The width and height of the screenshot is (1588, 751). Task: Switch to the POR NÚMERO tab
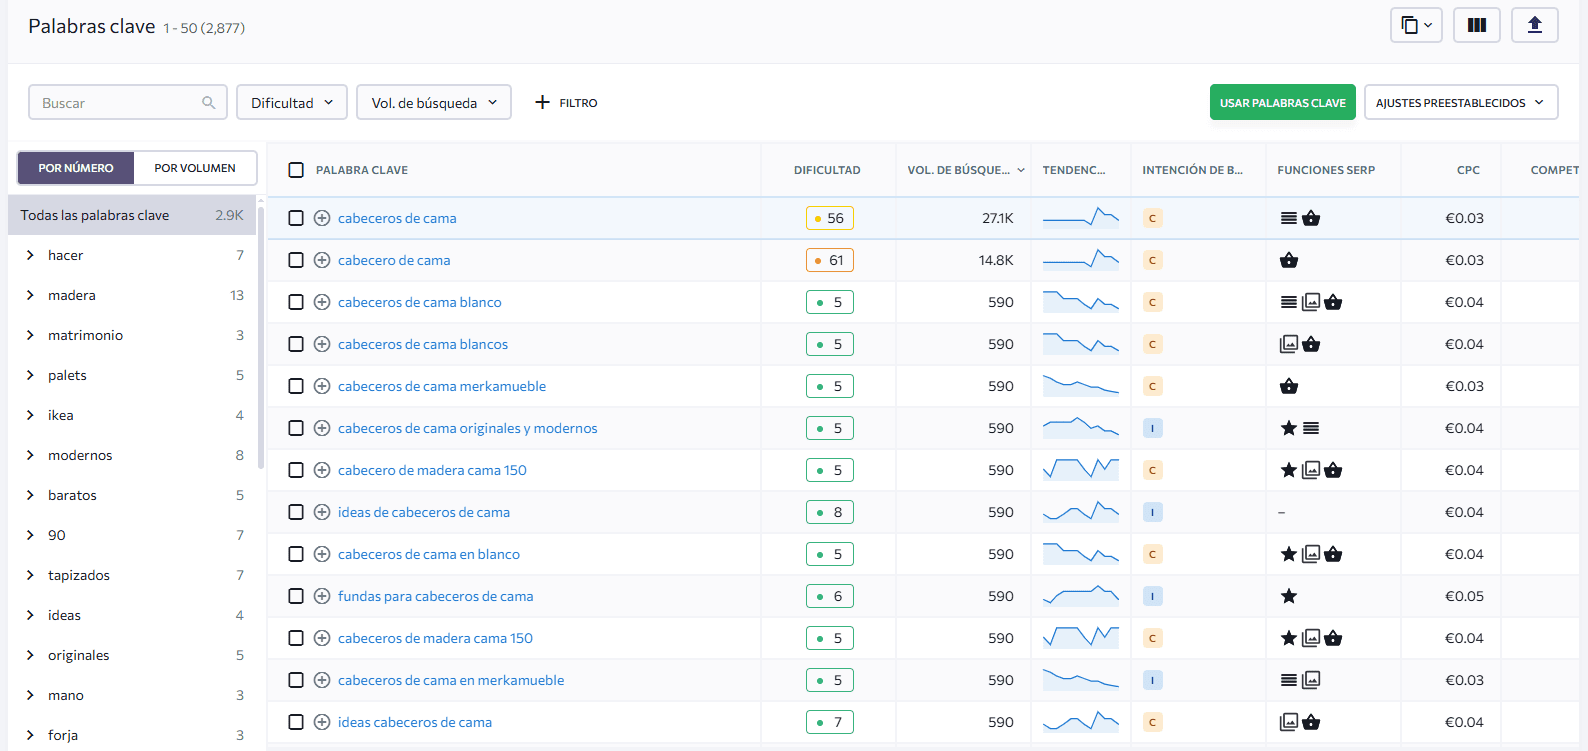tap(76, 168)
